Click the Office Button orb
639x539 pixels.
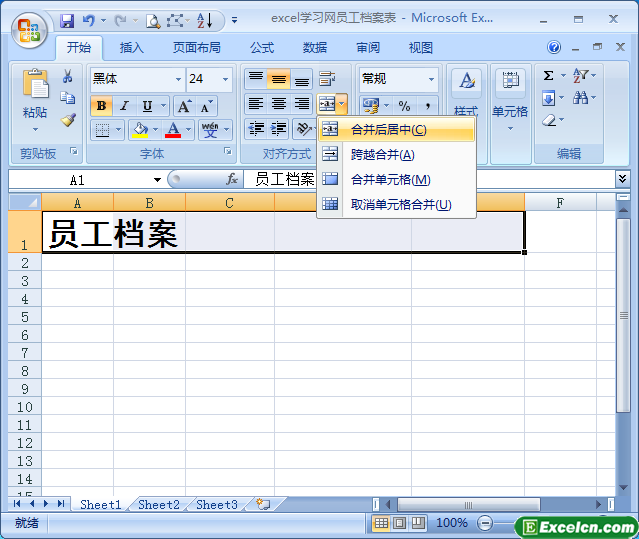point(29,31)
